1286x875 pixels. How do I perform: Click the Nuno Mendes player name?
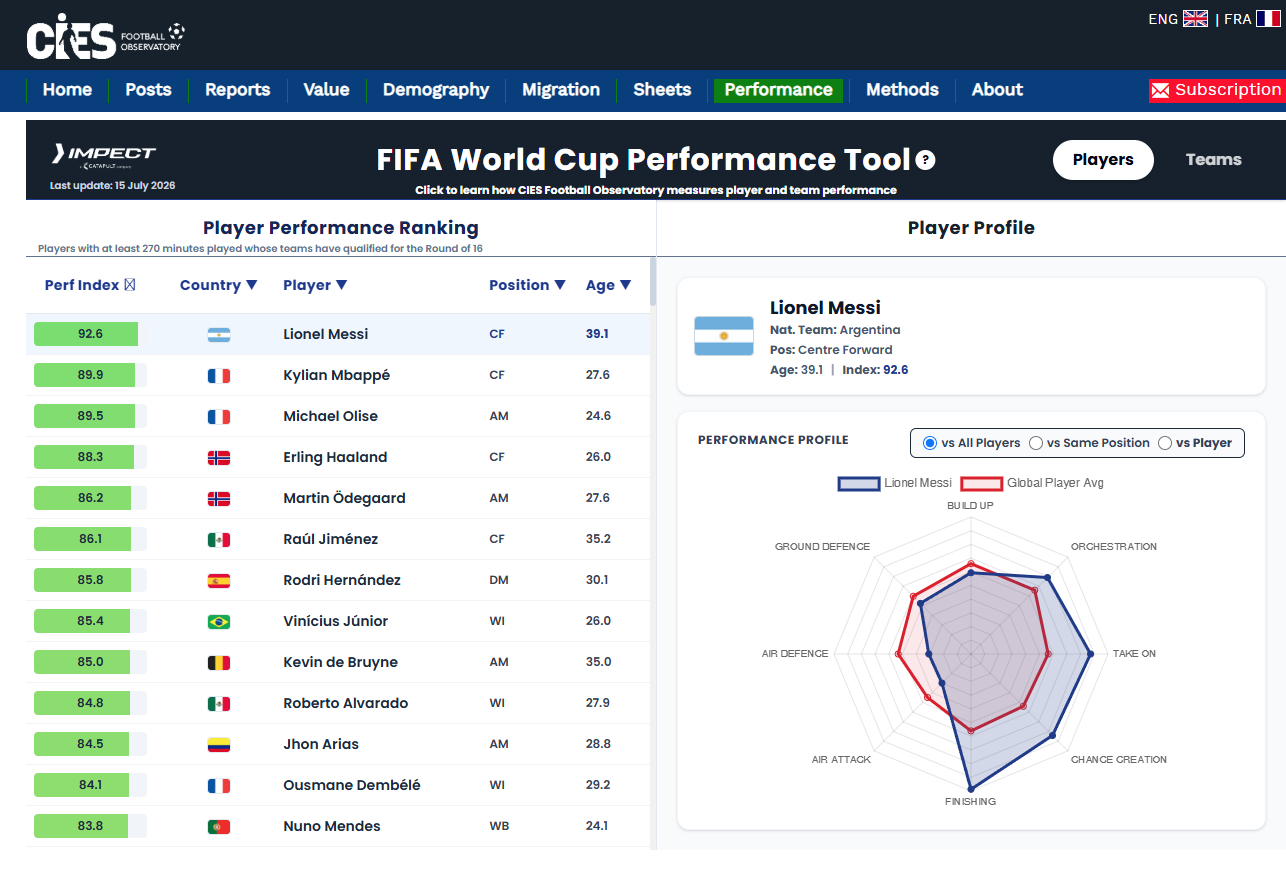pos(332,826)
